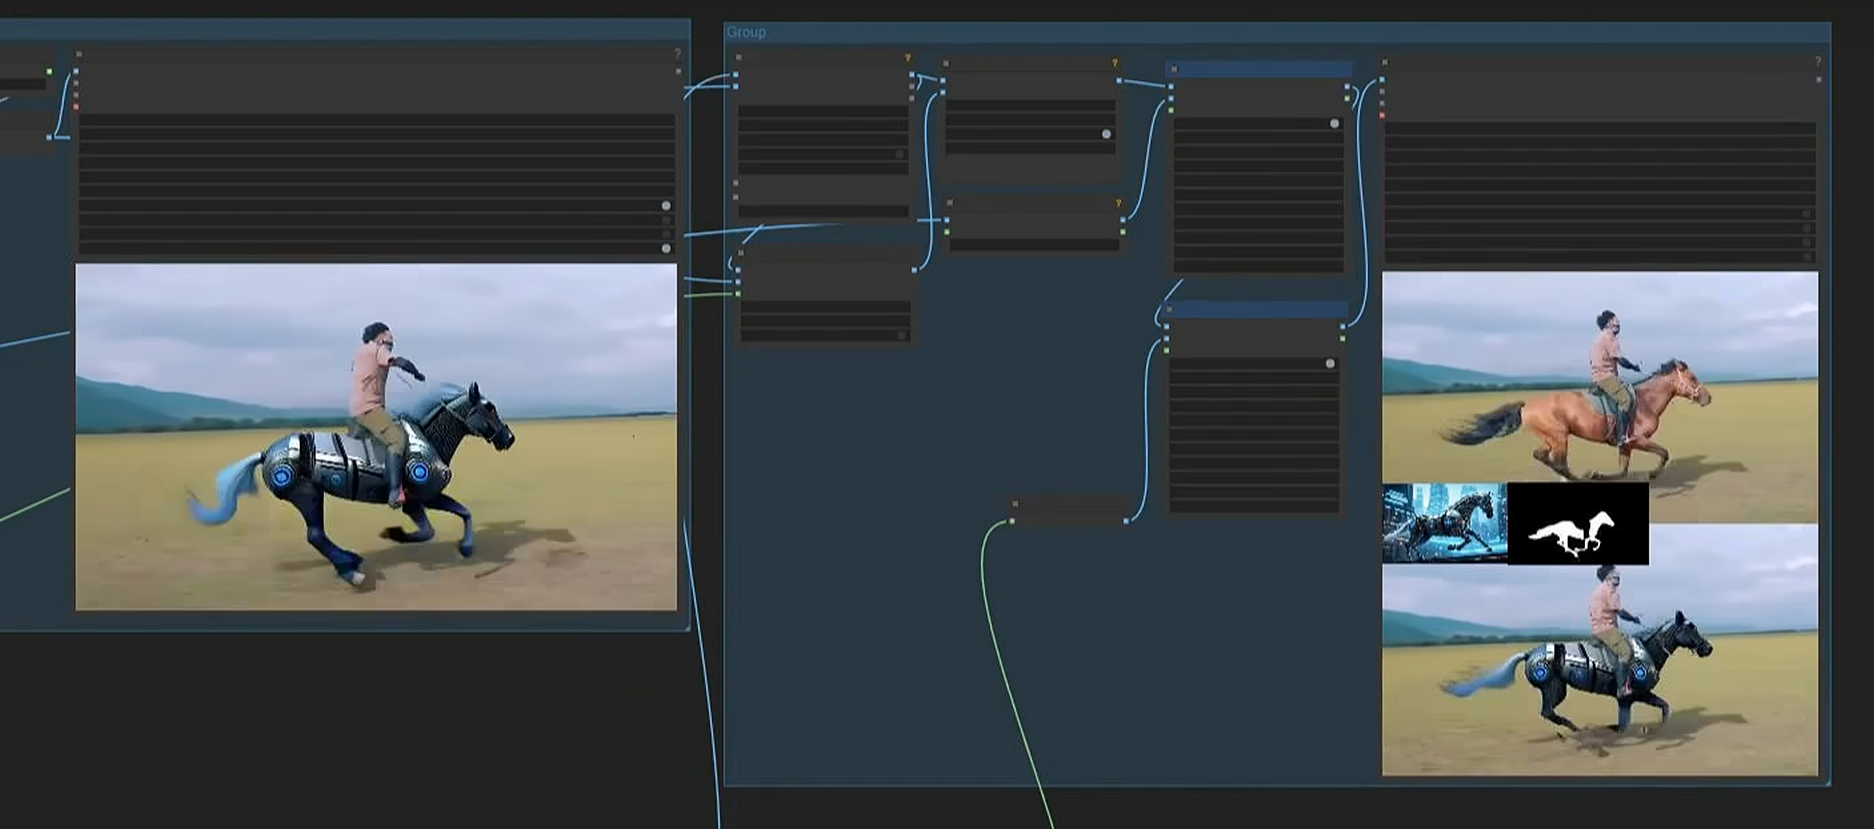This screenshot has height=829, width=1874.
Task: Select the large robot horse preview on the left
Action: pyautogui.click(x=376, y=436)
